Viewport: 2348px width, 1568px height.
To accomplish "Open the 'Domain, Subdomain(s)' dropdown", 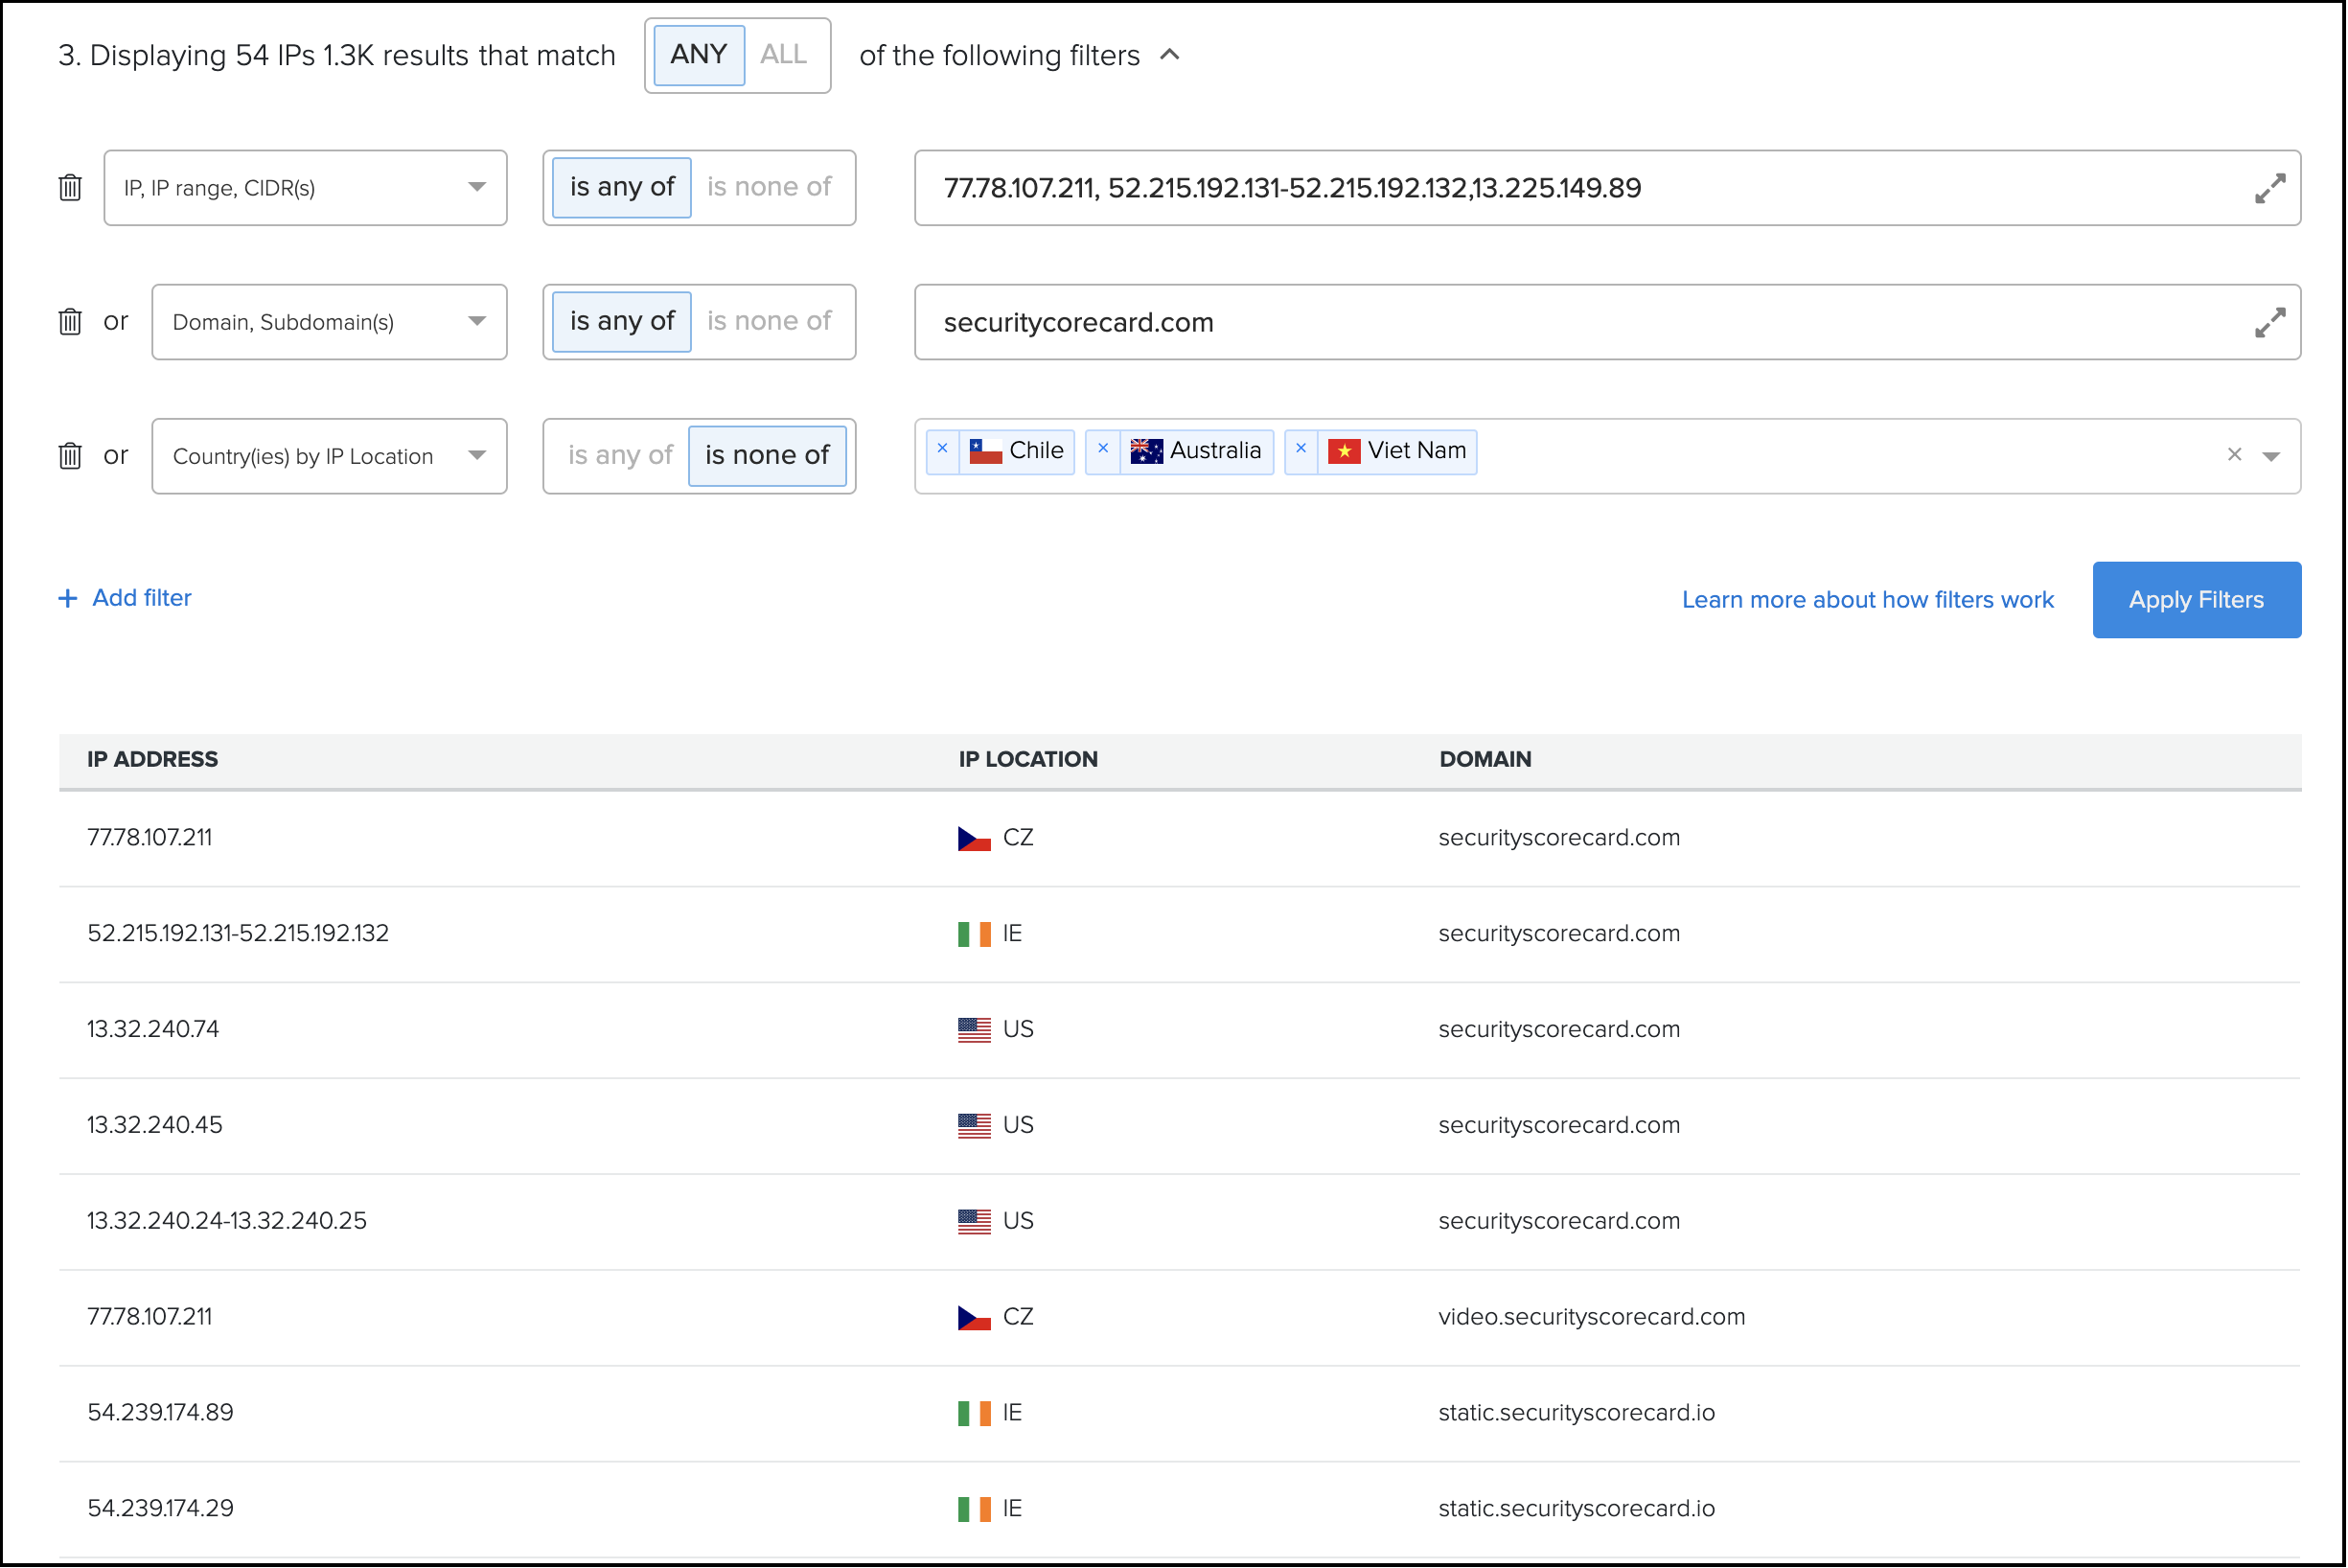I will 330,322.
